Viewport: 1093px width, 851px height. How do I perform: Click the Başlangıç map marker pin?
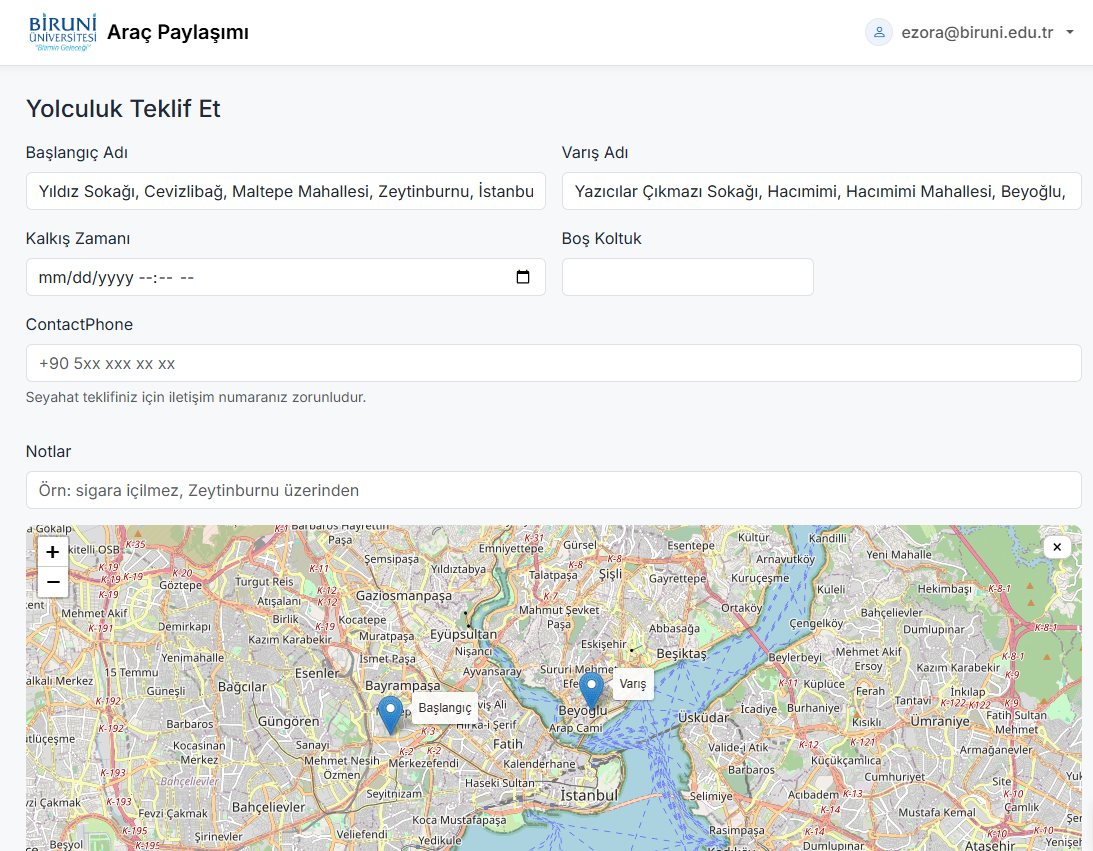coord(390,714)
